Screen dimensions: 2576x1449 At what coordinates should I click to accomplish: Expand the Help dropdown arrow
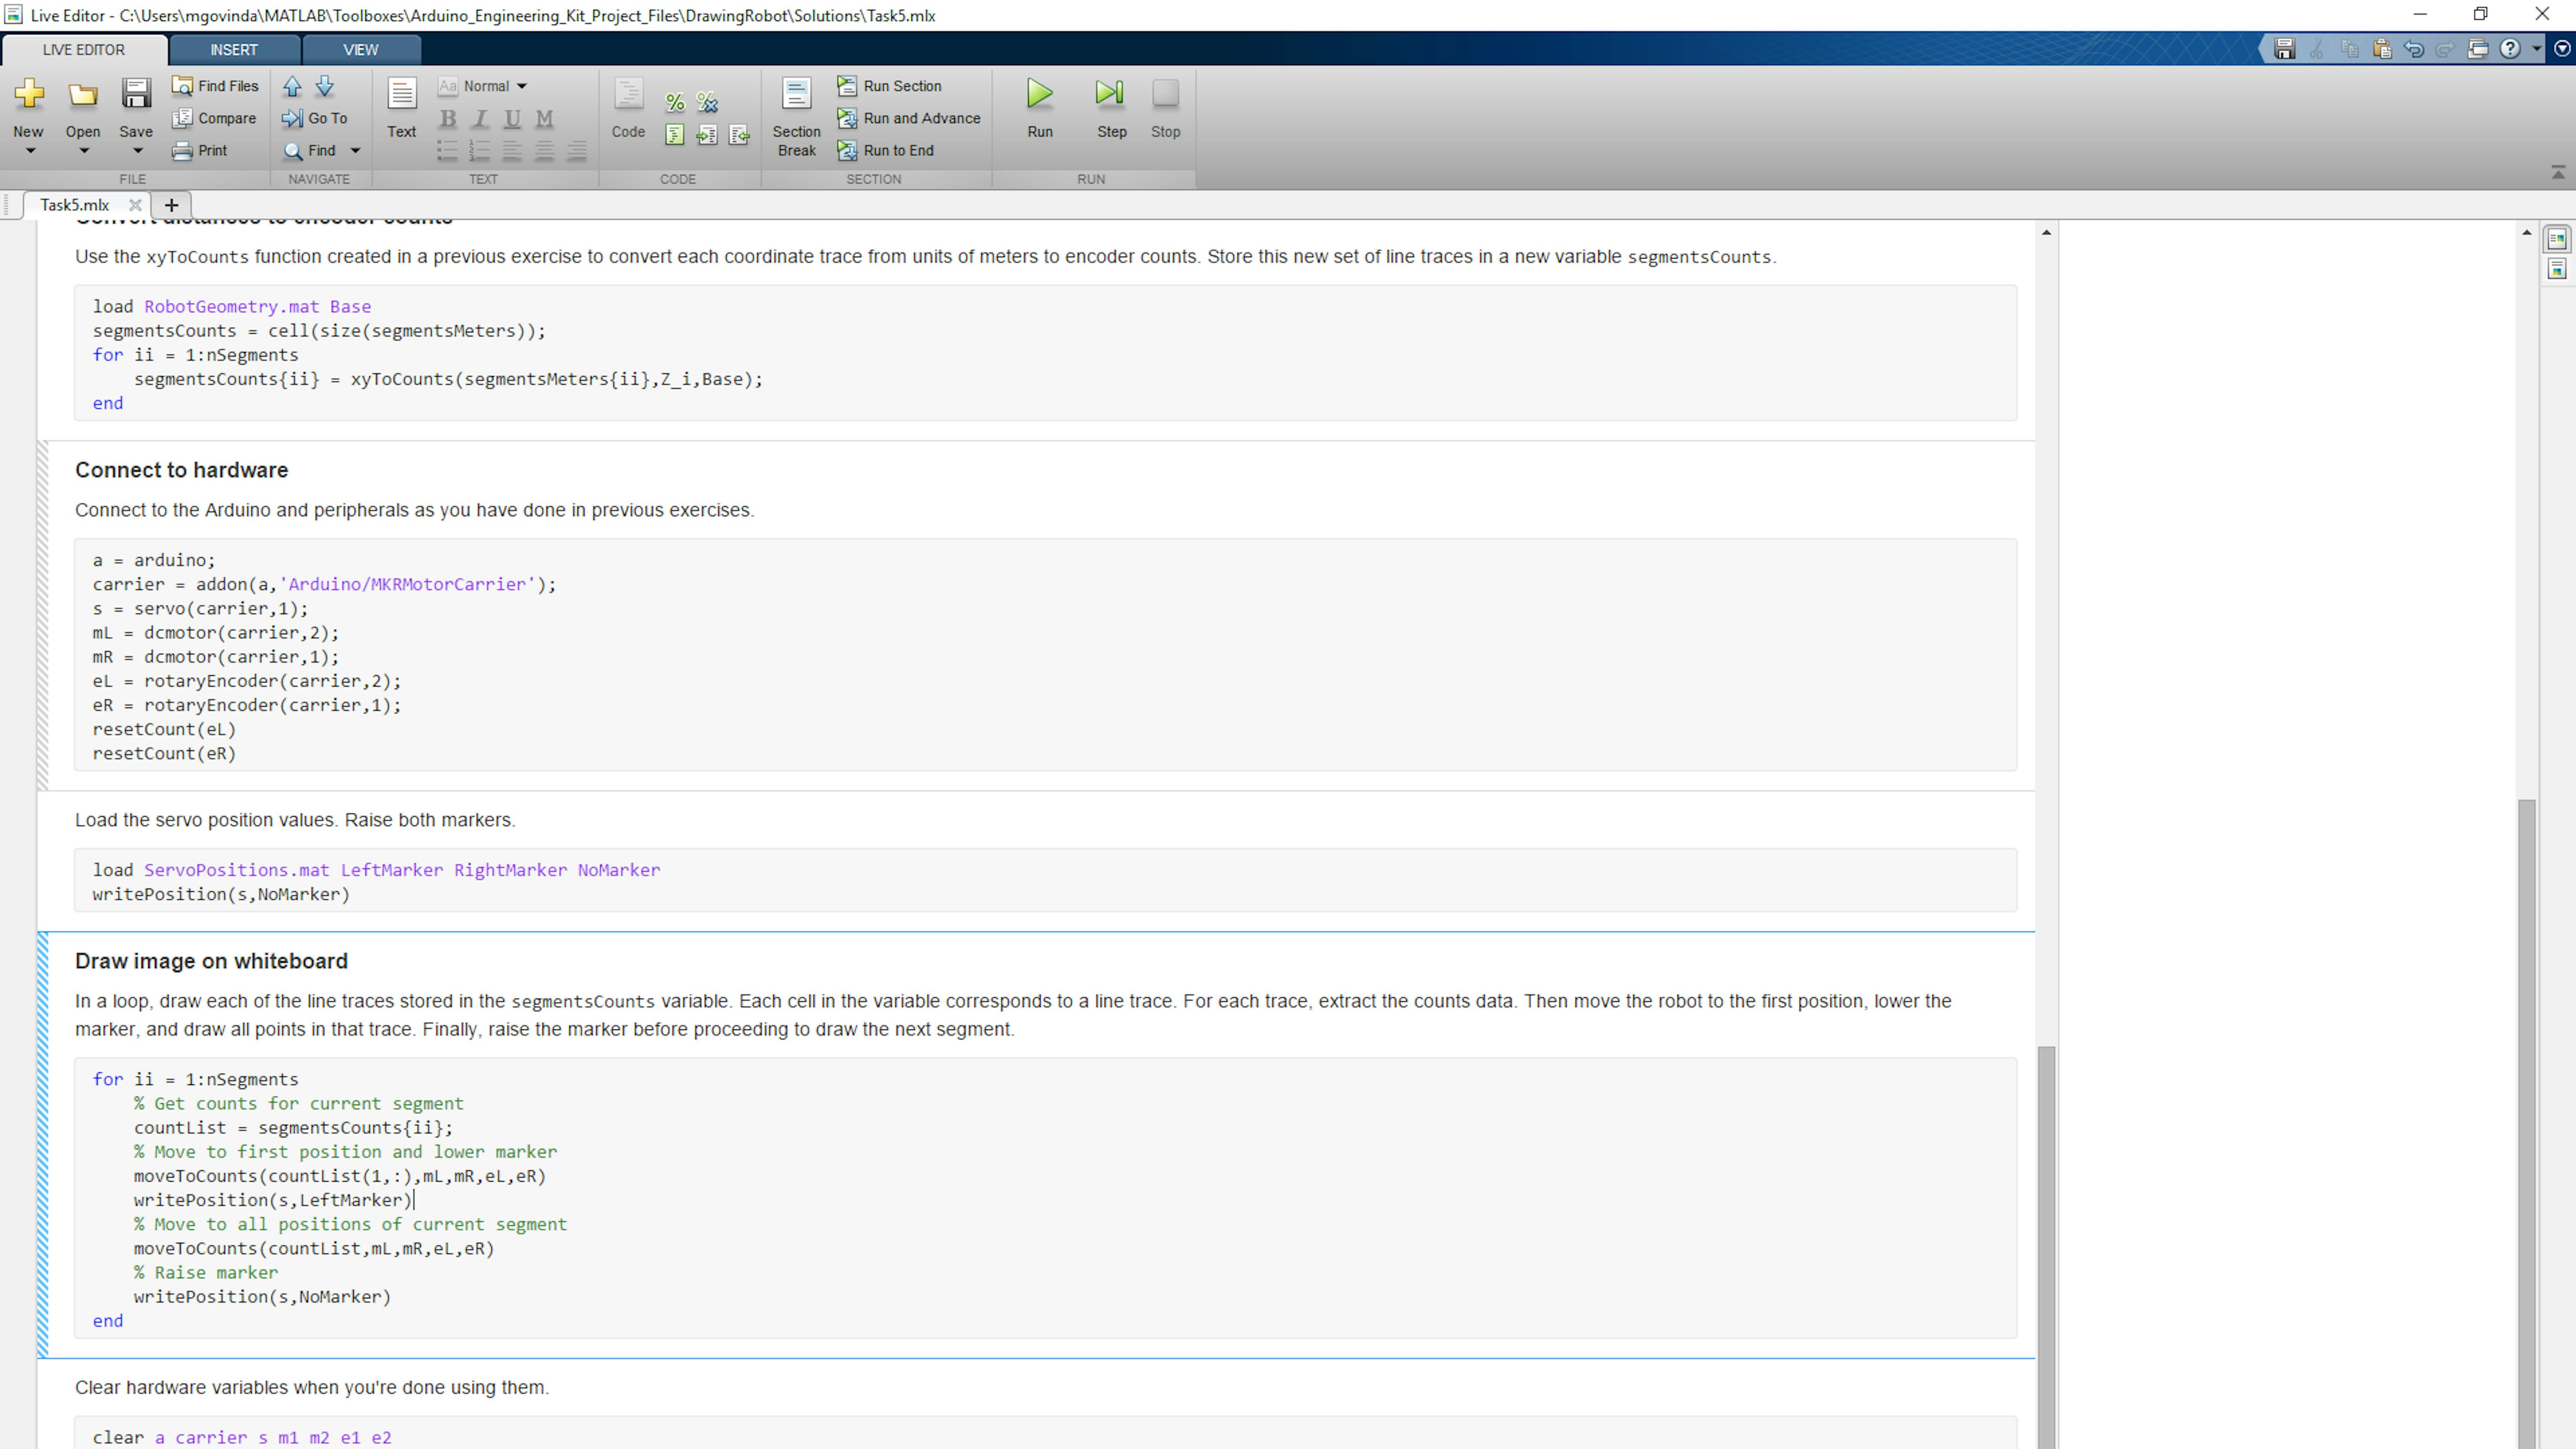(2536, 49)
